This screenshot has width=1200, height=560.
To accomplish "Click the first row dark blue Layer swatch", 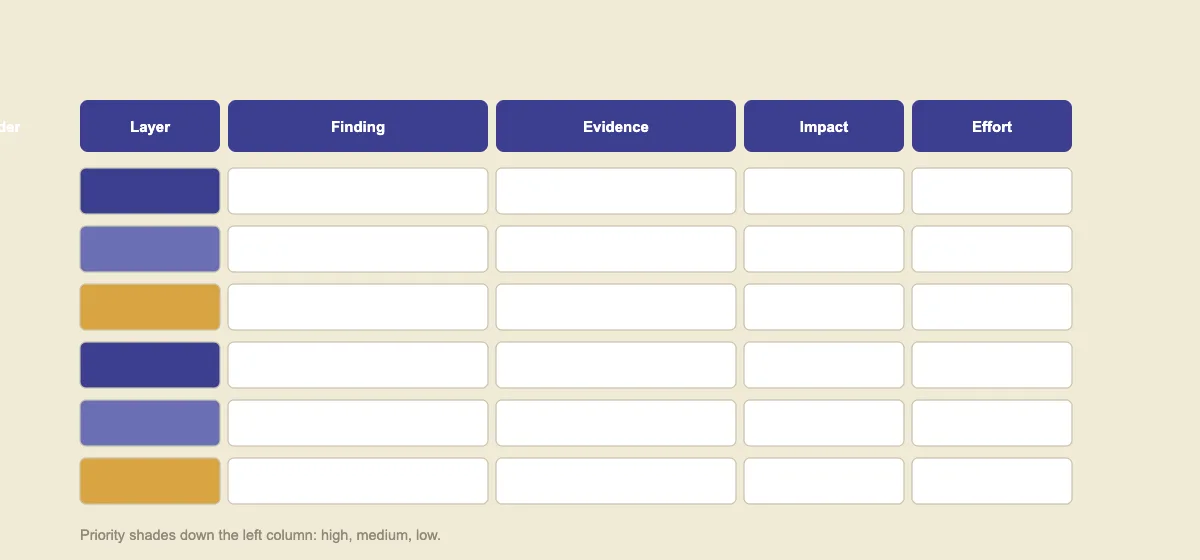I will pyautogui.click(x=150, y=191).
